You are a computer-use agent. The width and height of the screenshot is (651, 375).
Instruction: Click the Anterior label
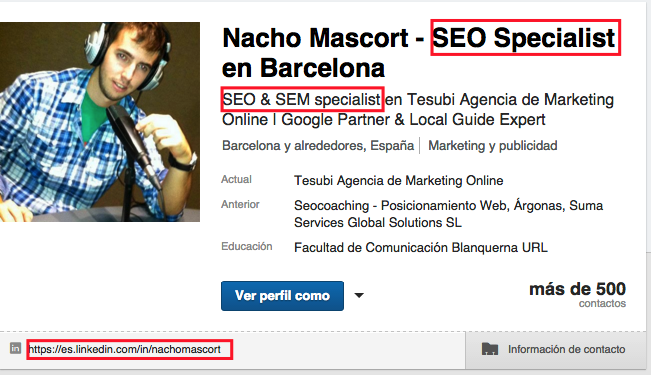pyautogui.click(x=240, y=204)
